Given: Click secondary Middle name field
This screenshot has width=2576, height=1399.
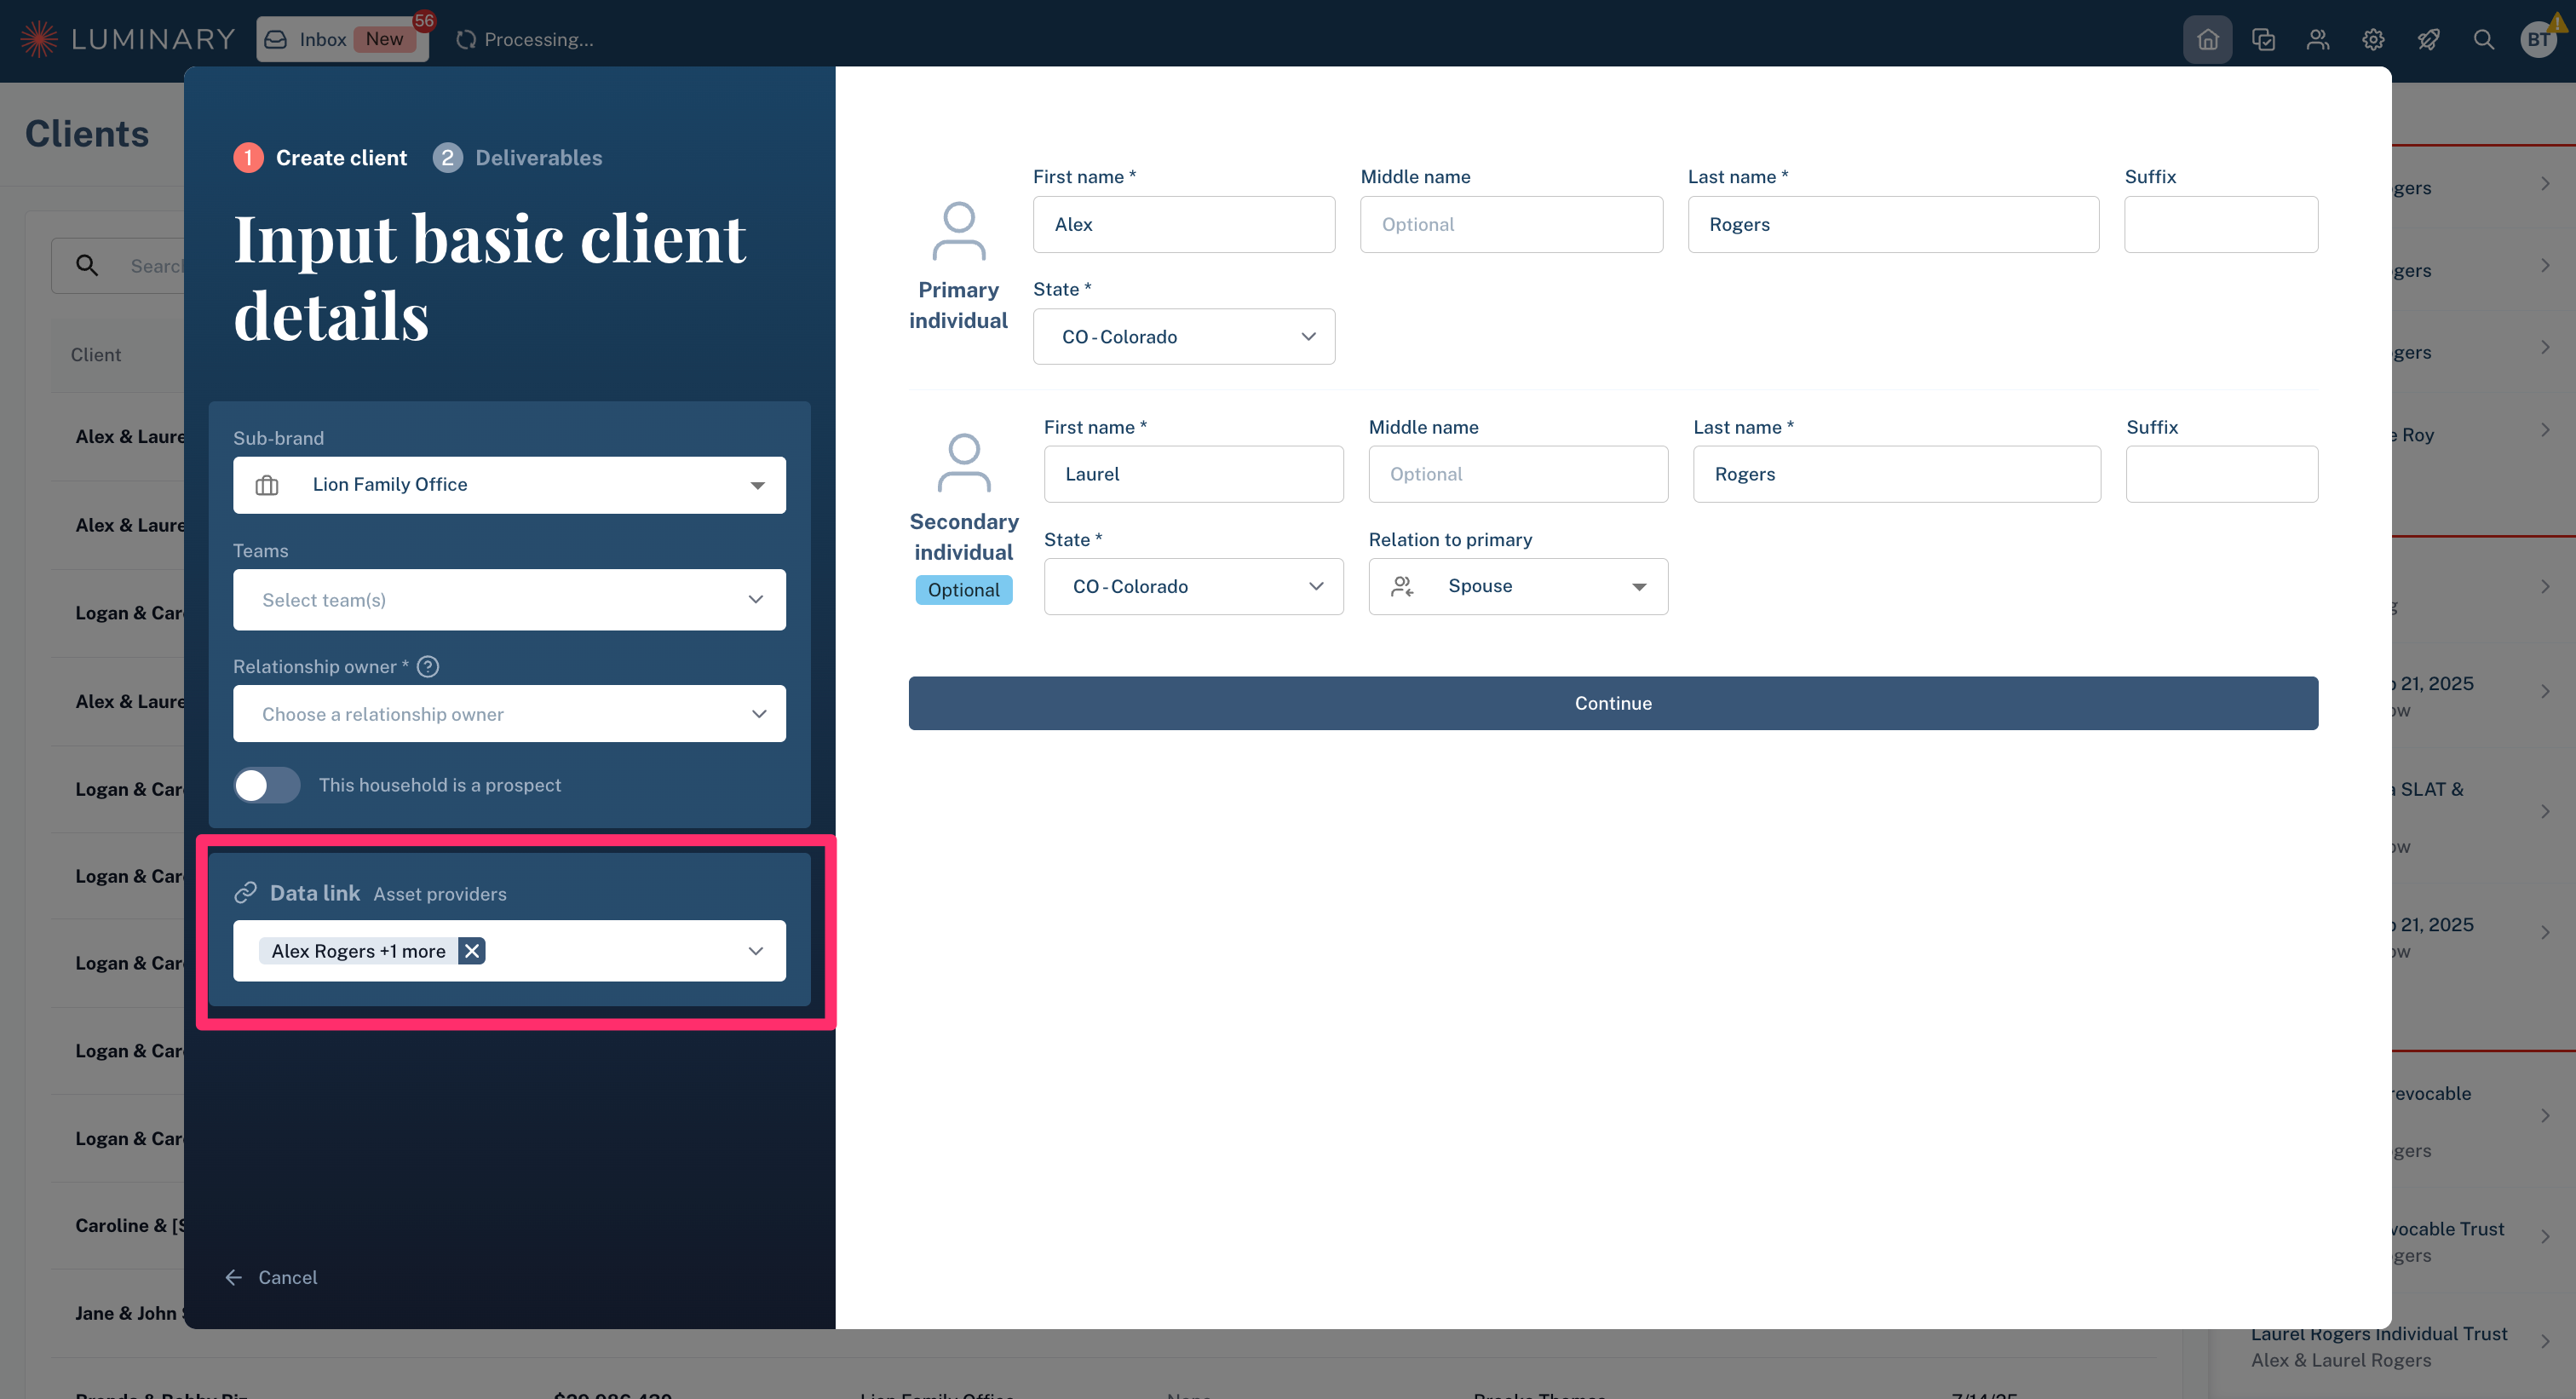Looking at the screenshot, I should point(1518,474).
